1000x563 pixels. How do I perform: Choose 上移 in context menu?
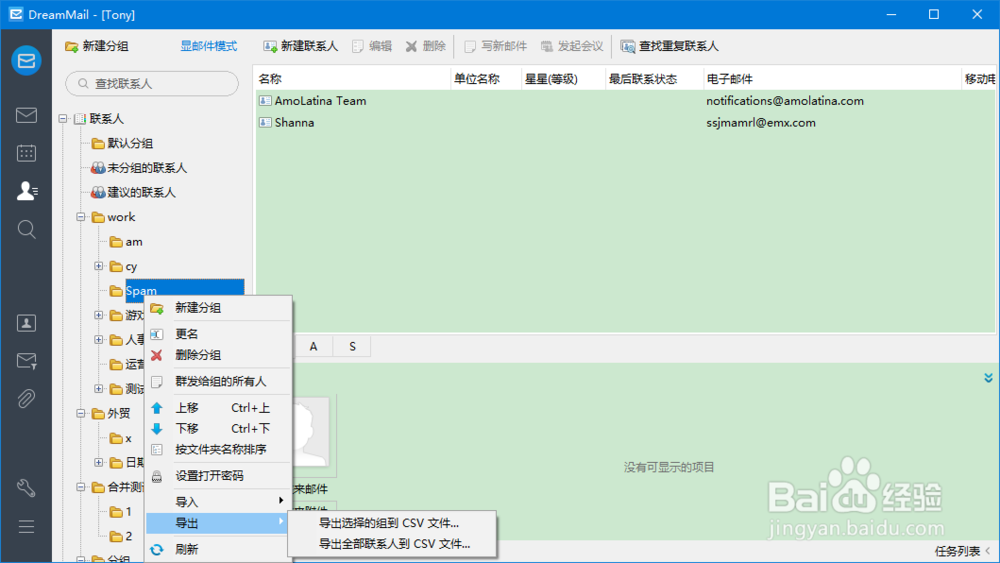pos(218,407)
